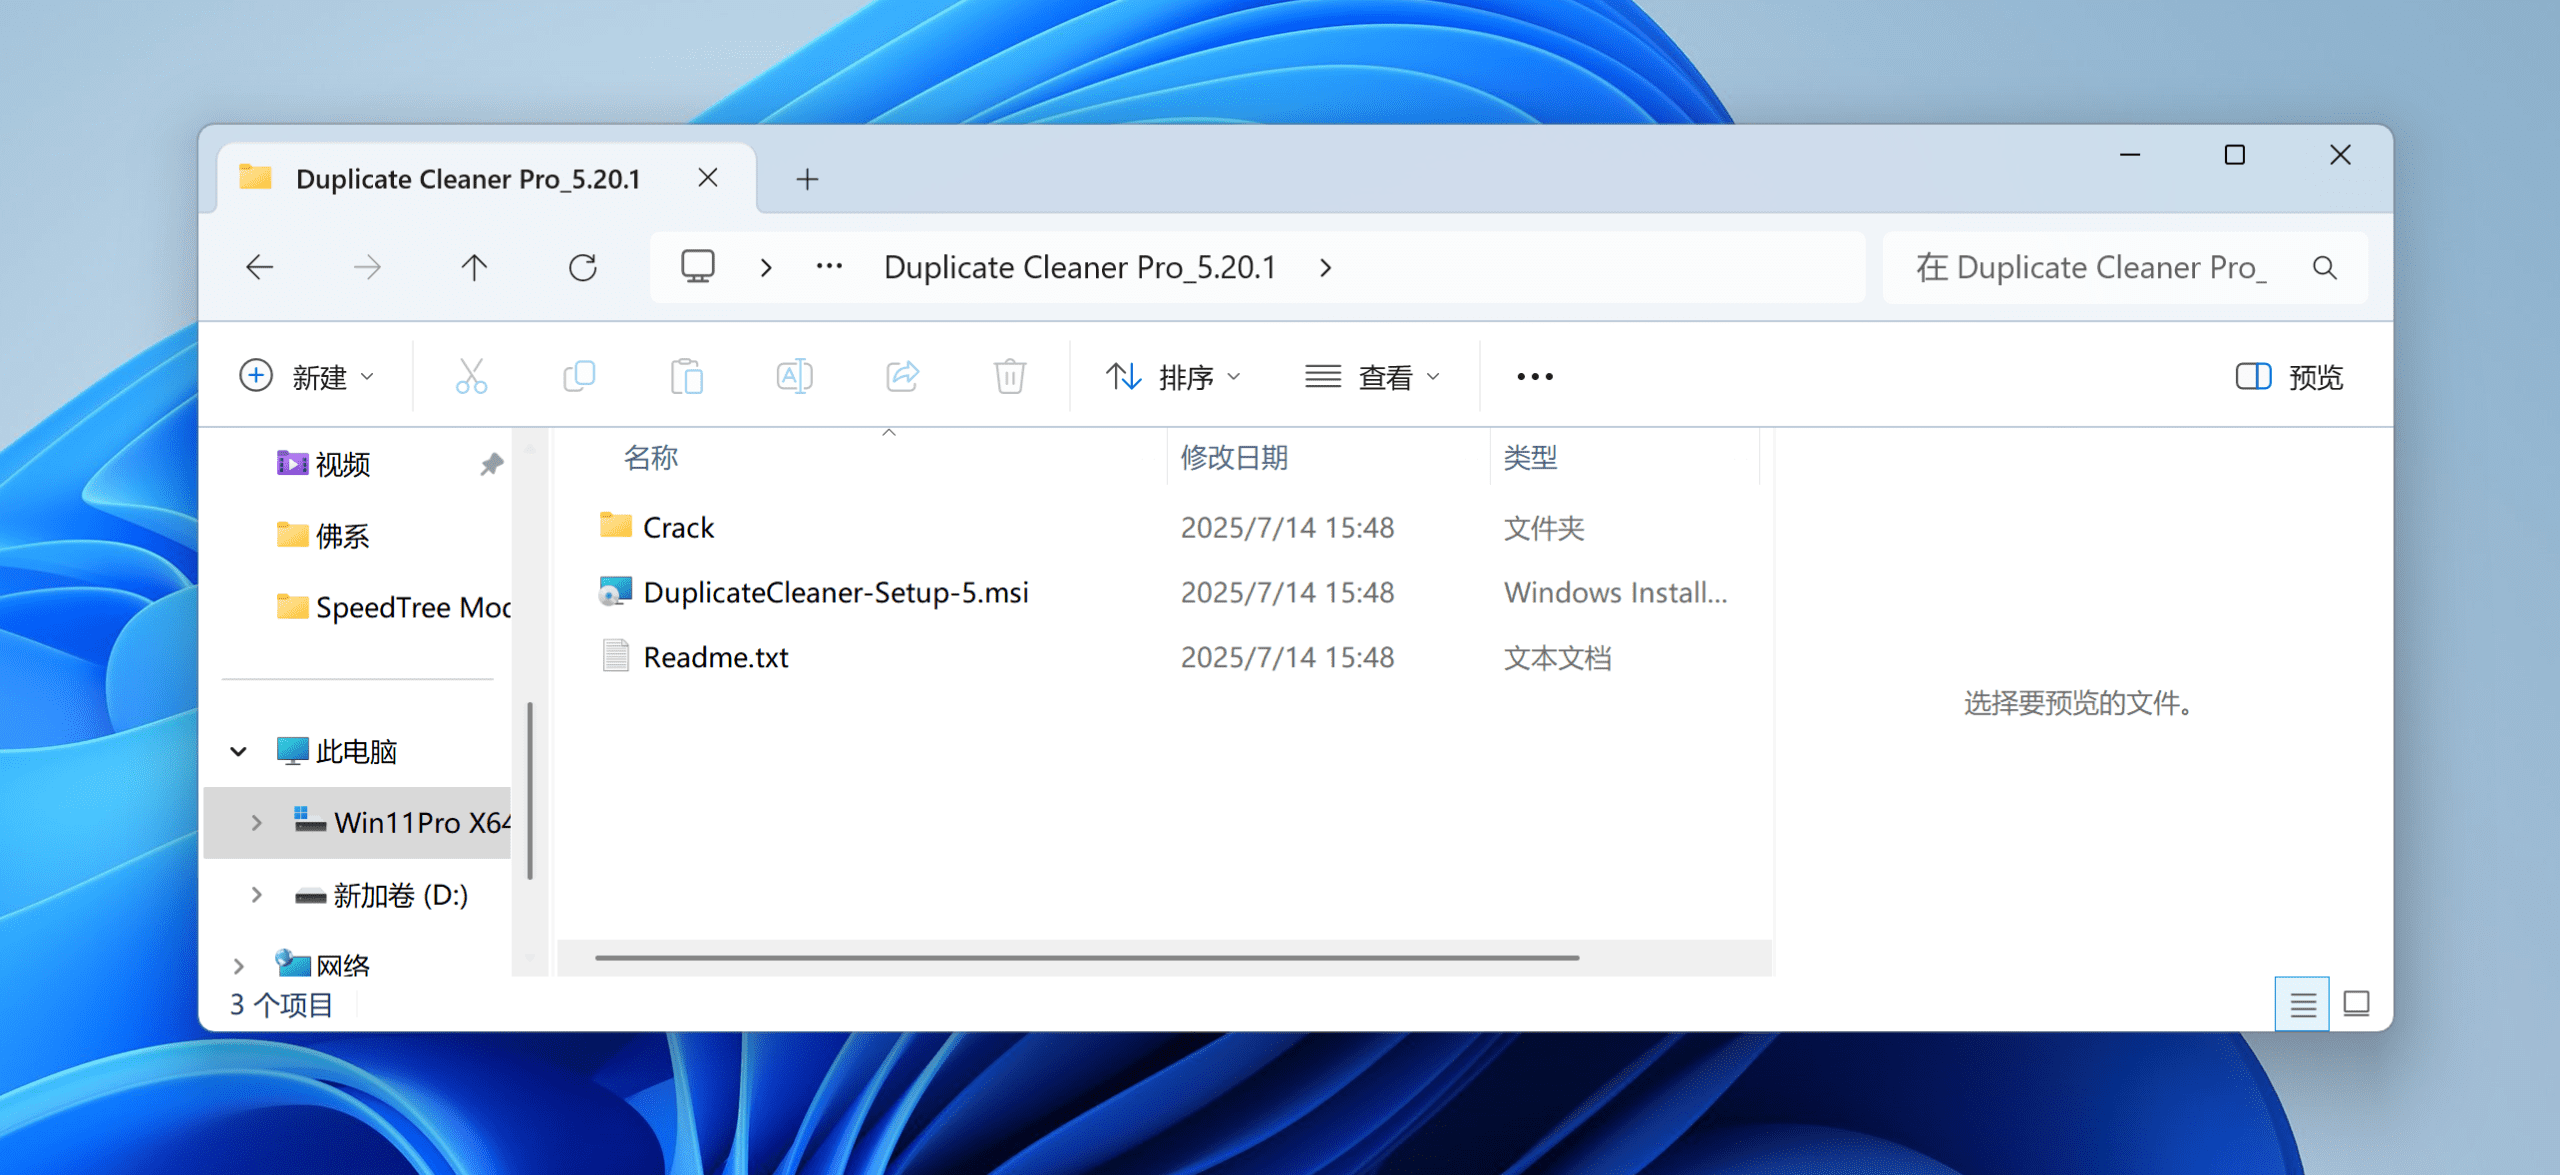
Task: Click the Share icon
Action: [x=902, y=377]
